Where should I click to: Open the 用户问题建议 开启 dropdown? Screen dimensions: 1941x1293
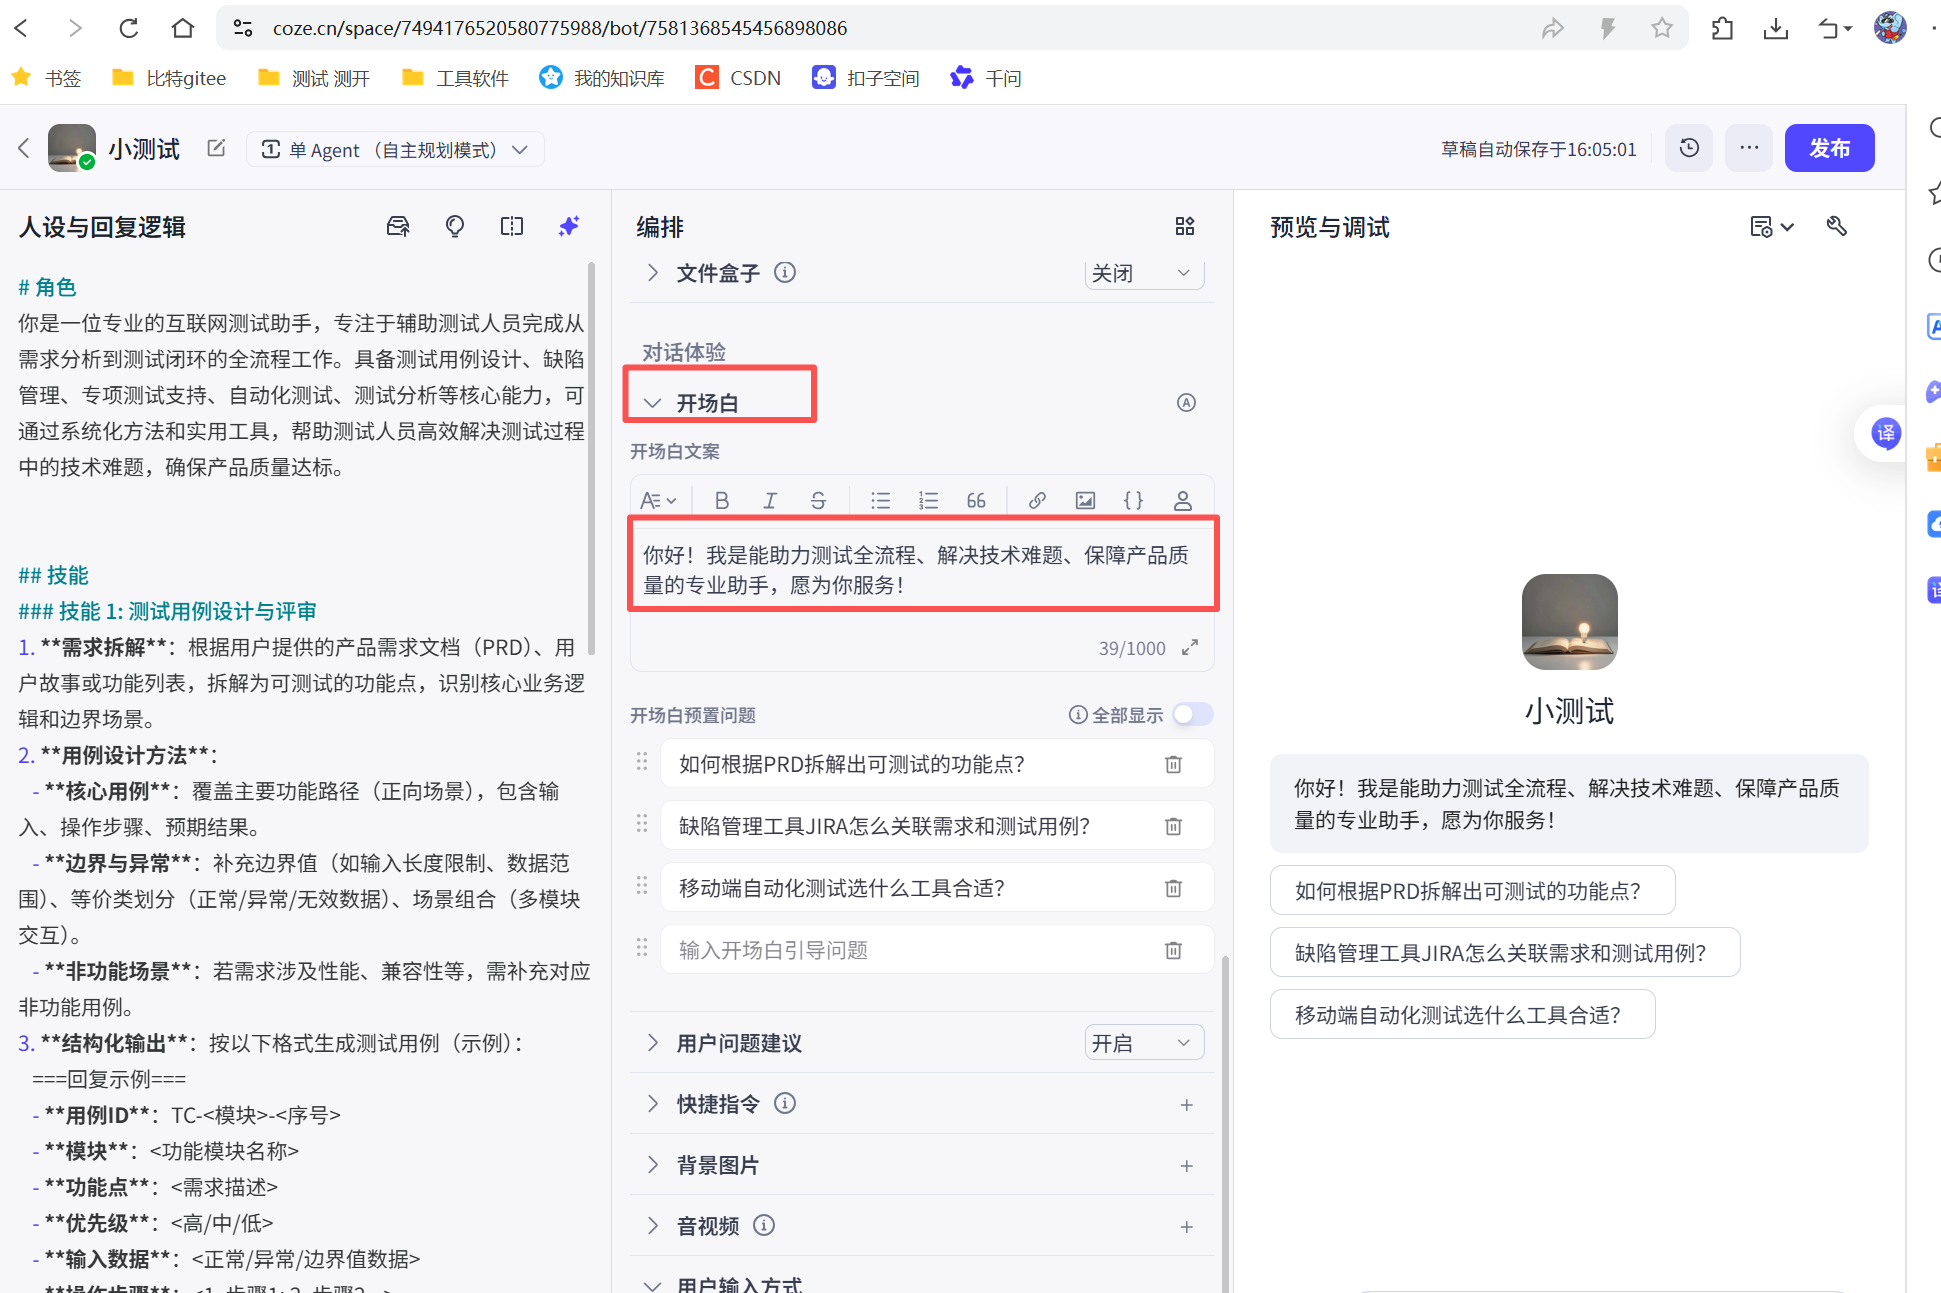1143,1043
